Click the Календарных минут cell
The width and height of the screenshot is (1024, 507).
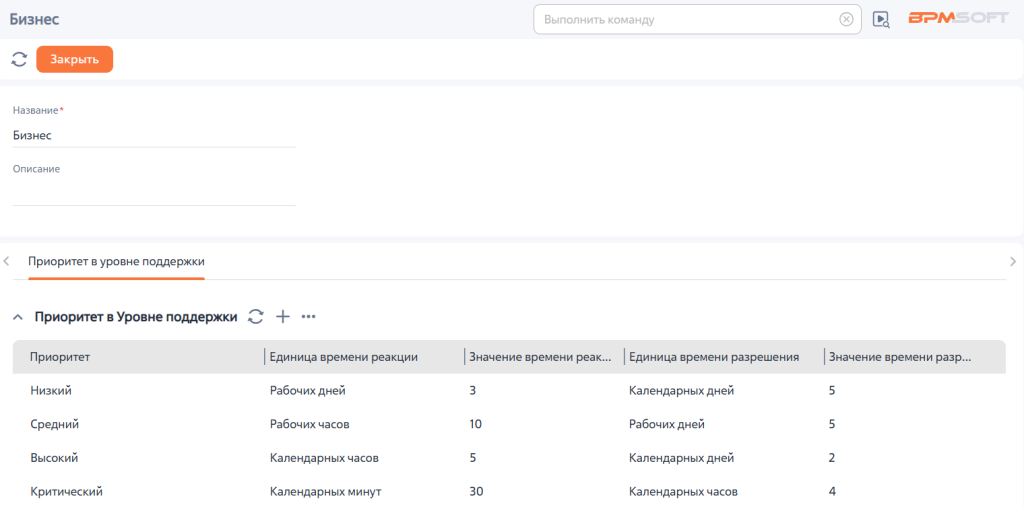coord(325,491)
